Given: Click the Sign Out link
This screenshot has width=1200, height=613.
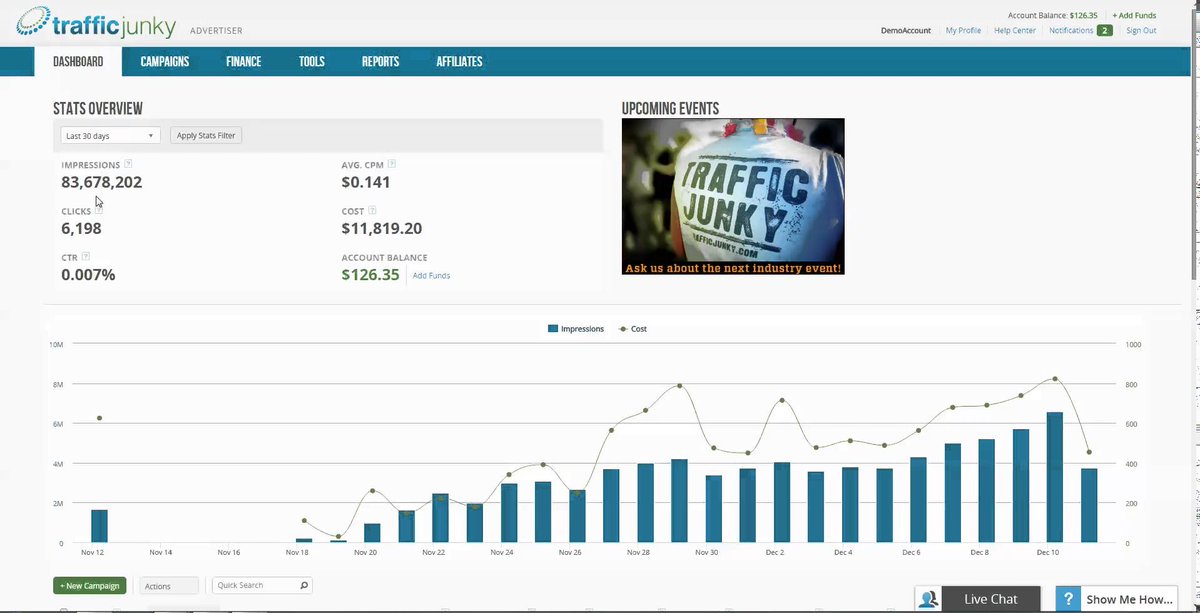Looking at the screenshot, I should click(1141, 31).
